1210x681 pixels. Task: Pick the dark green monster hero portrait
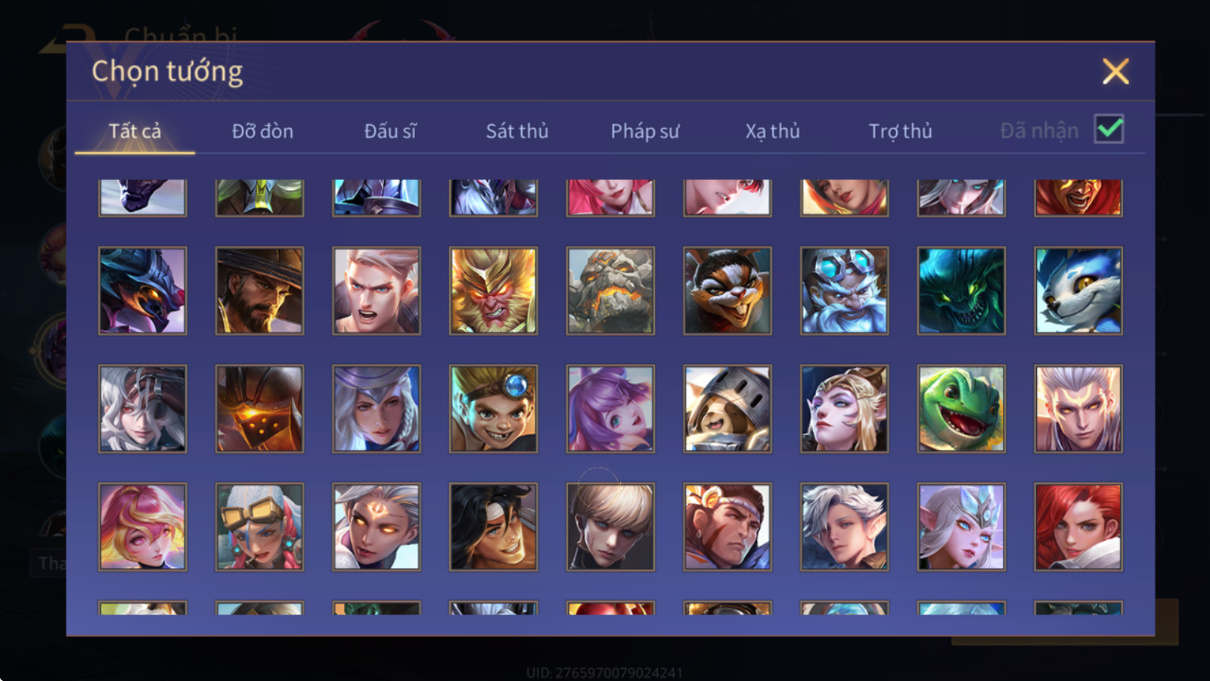961,291
